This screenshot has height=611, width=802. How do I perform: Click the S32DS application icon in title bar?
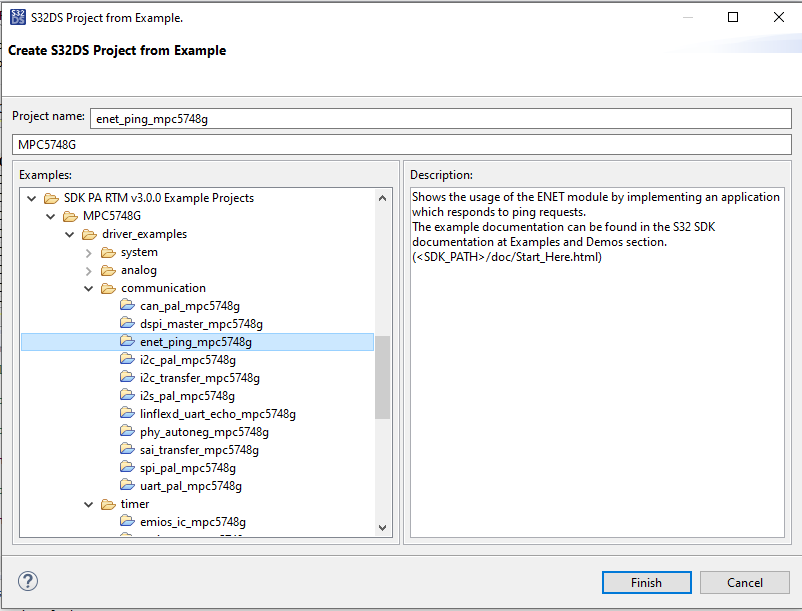click(x=17, y=17)
